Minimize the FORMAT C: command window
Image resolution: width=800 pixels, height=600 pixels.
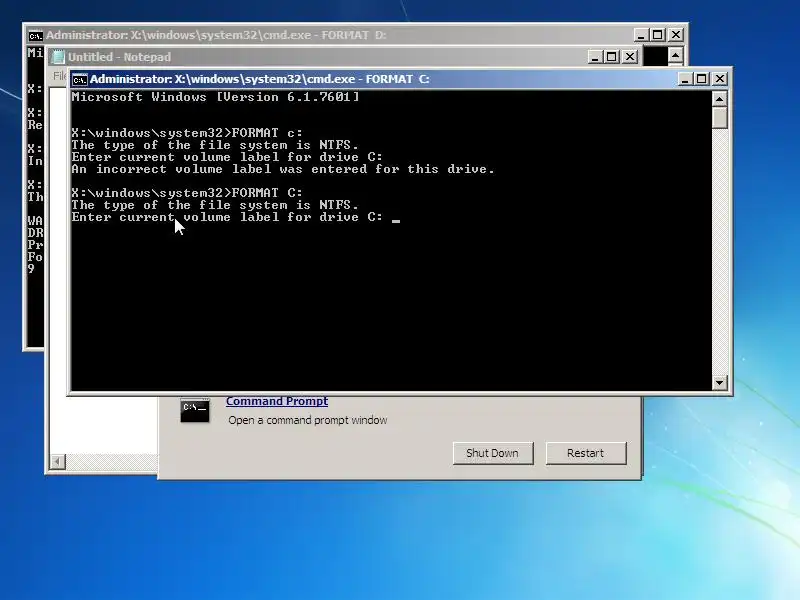[x=685, y=79]
